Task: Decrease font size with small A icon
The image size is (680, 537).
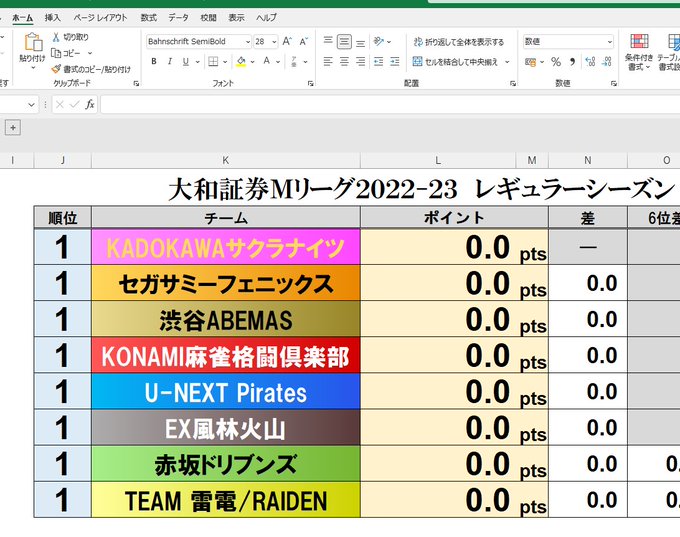Action: point(304,41)
